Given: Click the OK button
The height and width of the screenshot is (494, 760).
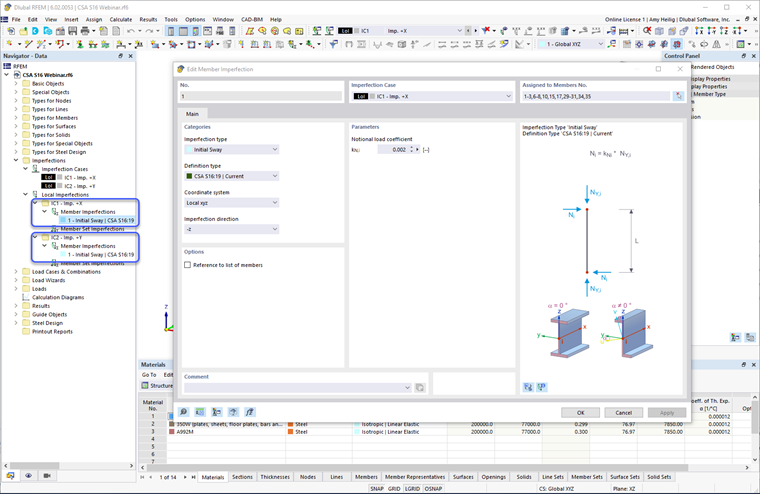Looking at the screenshot, I should [581, 413].
